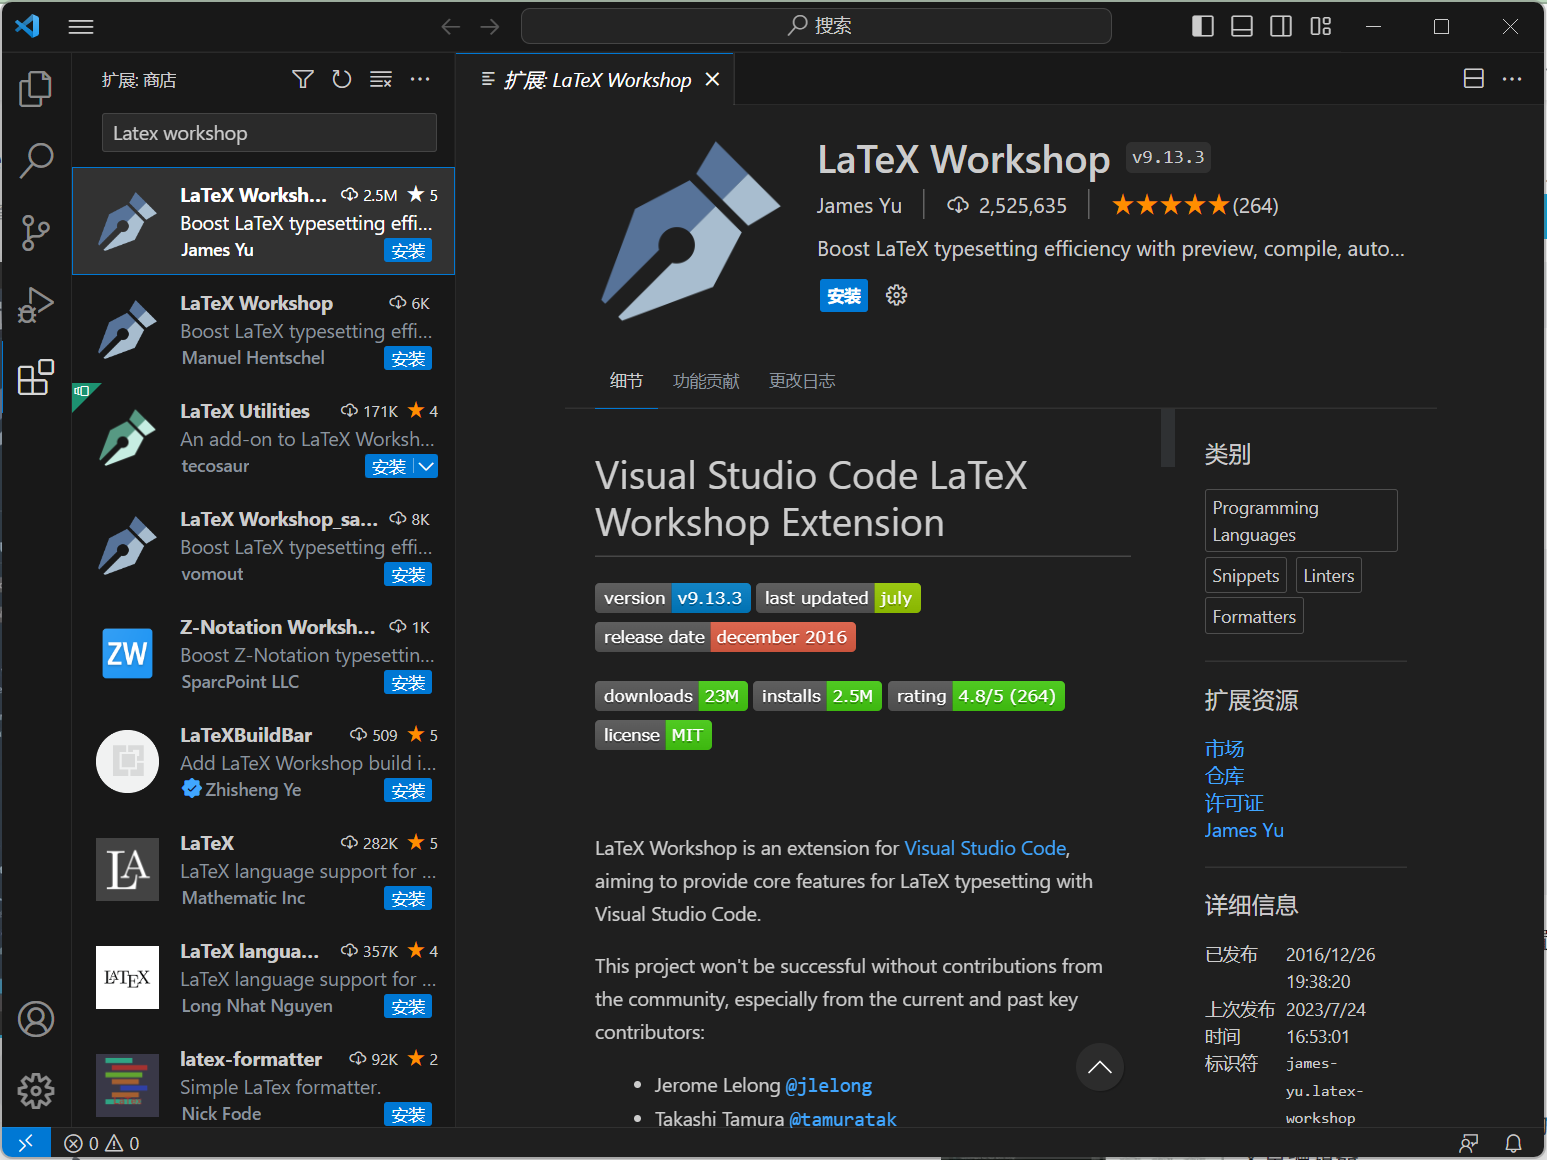Open LaTeX Workshop manage gear
This screenshot has width=1547, height=1160.
pos(897,295)
